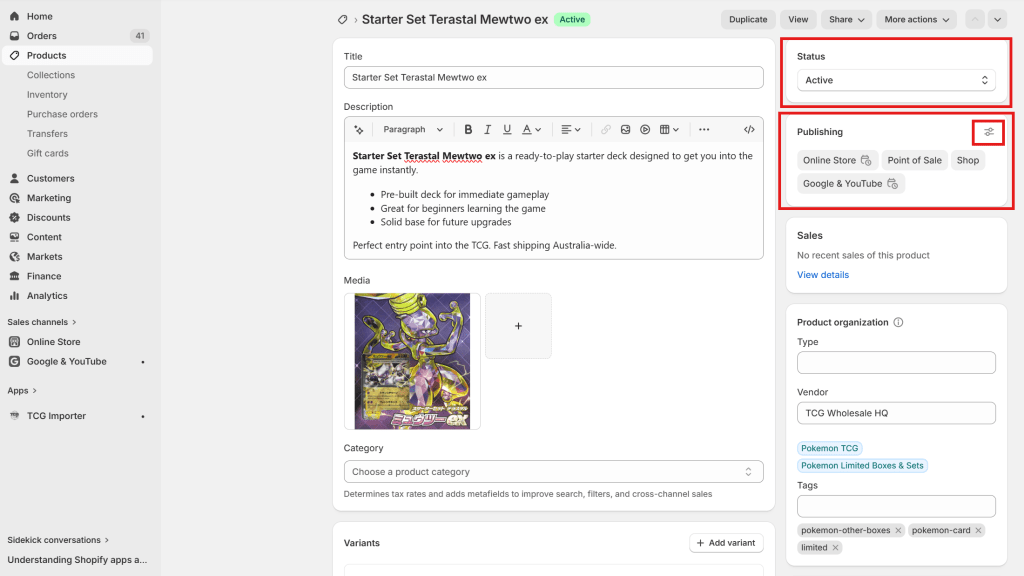Click the Tags input field
The width and height of the screenshot is (1024, 576).
(x=896, y=506)
